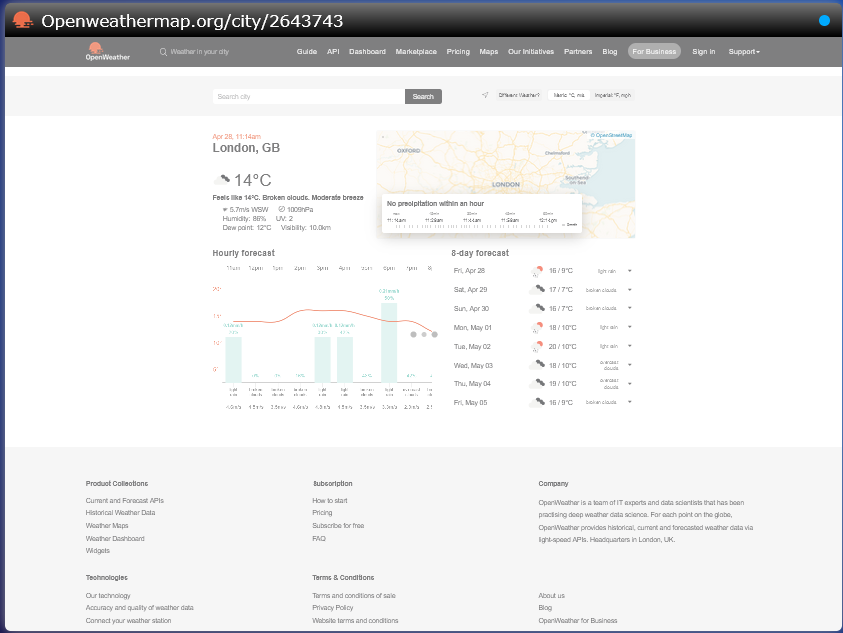Open the Support dropdown menu

tap(744, 51)
